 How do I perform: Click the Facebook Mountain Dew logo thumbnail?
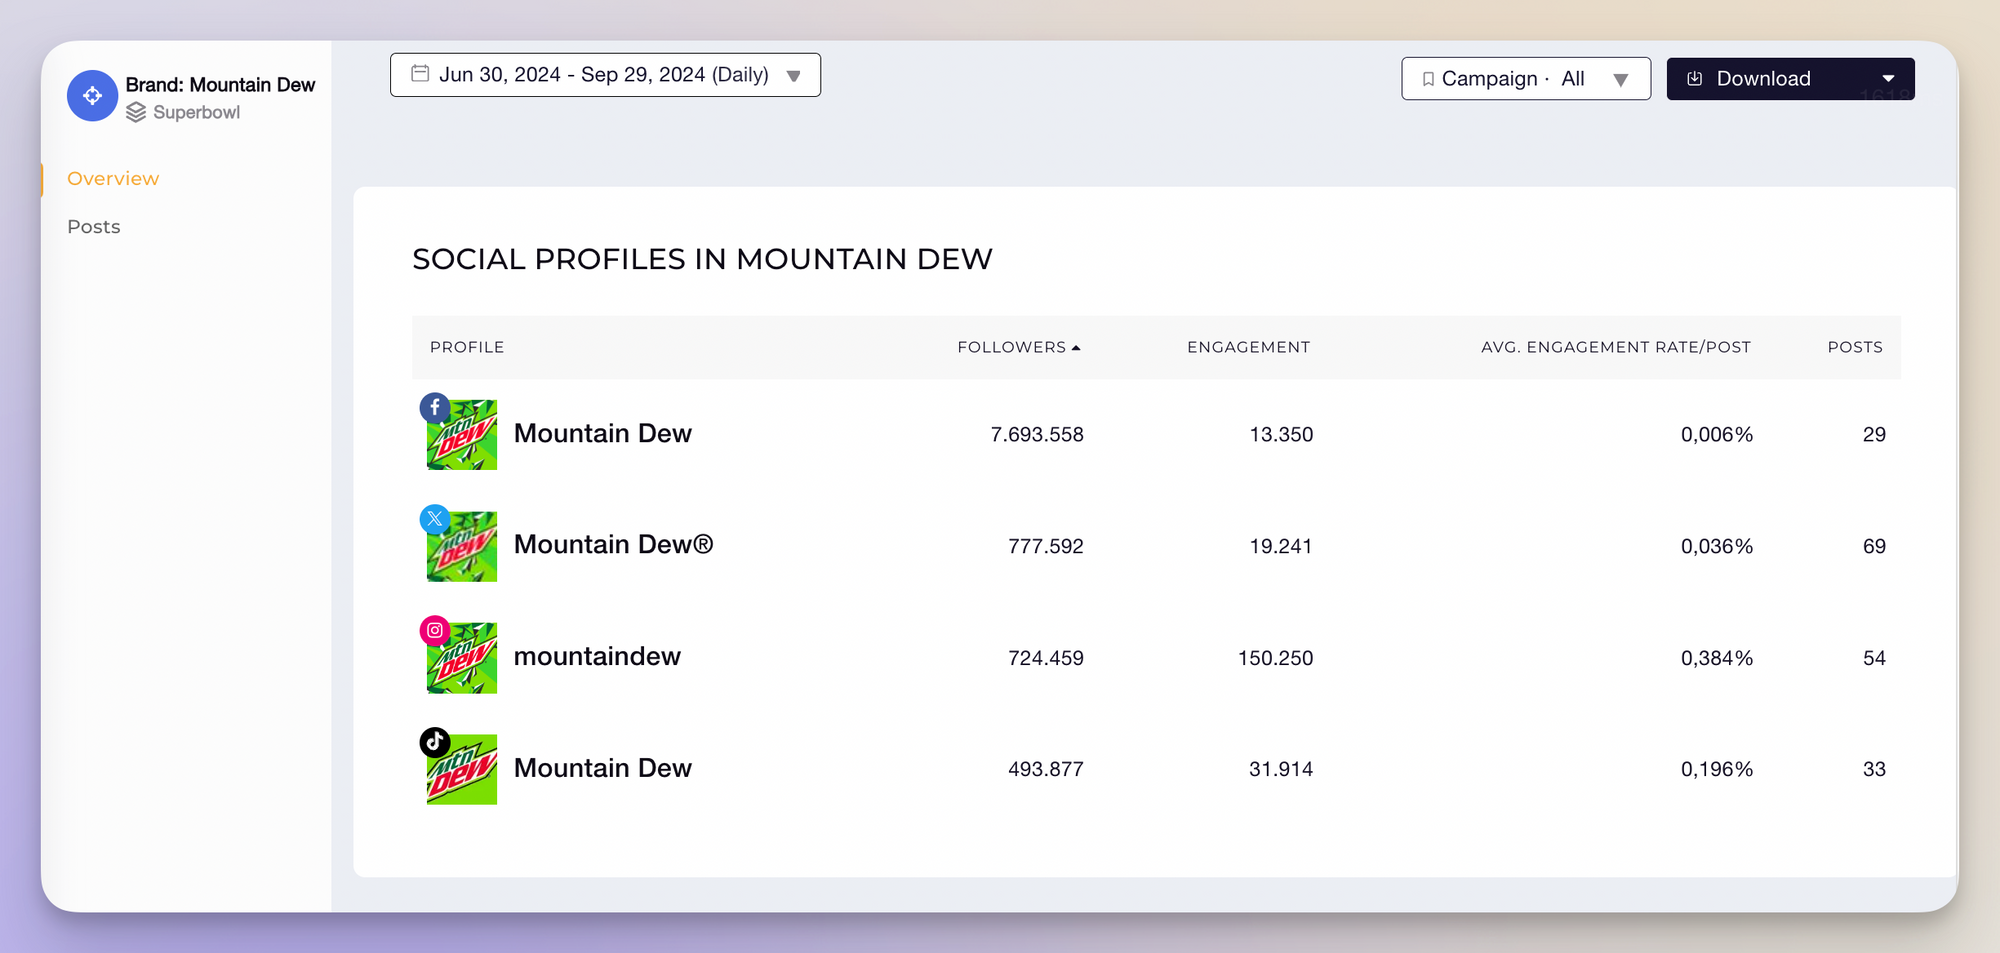pos(462,435)
